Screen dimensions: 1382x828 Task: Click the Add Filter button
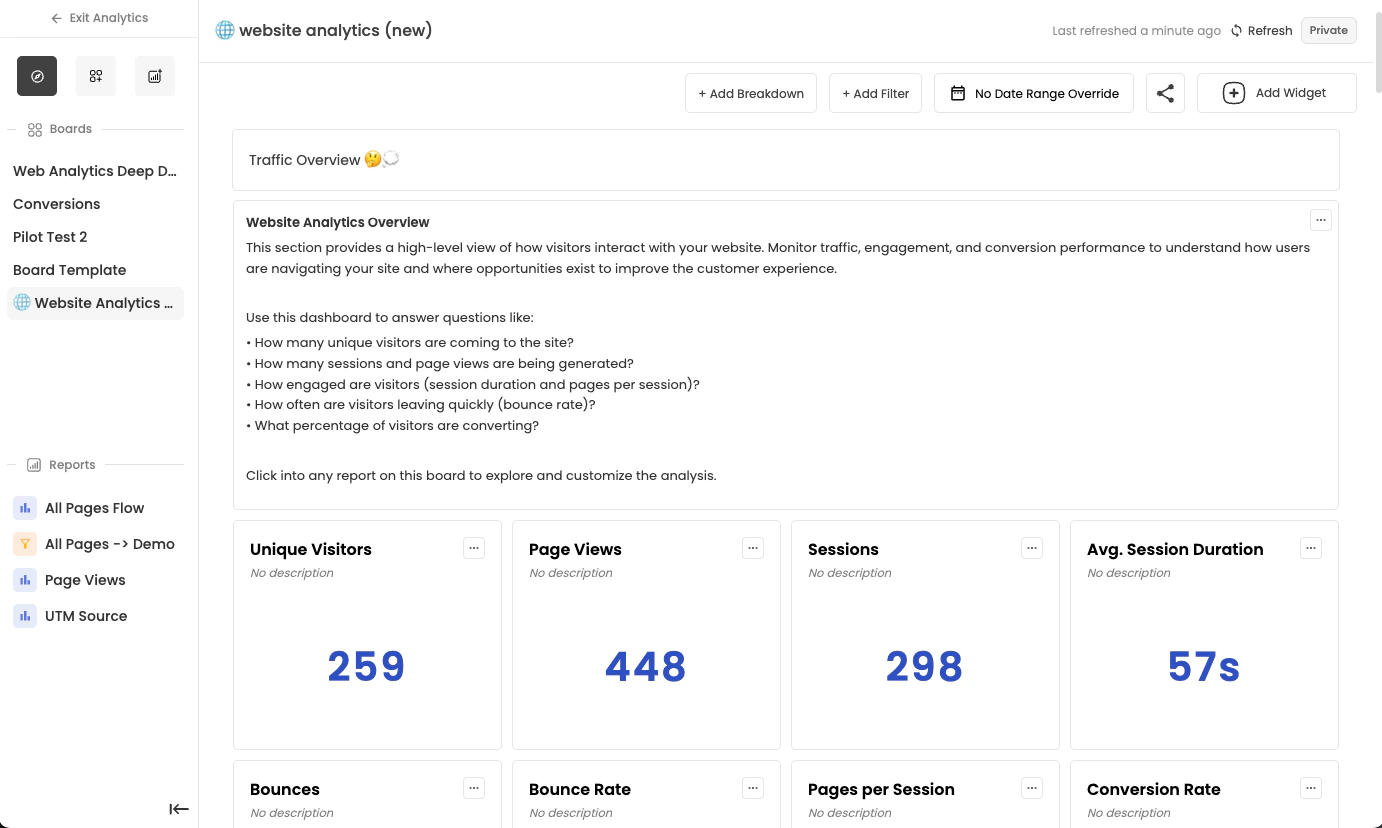875,93
